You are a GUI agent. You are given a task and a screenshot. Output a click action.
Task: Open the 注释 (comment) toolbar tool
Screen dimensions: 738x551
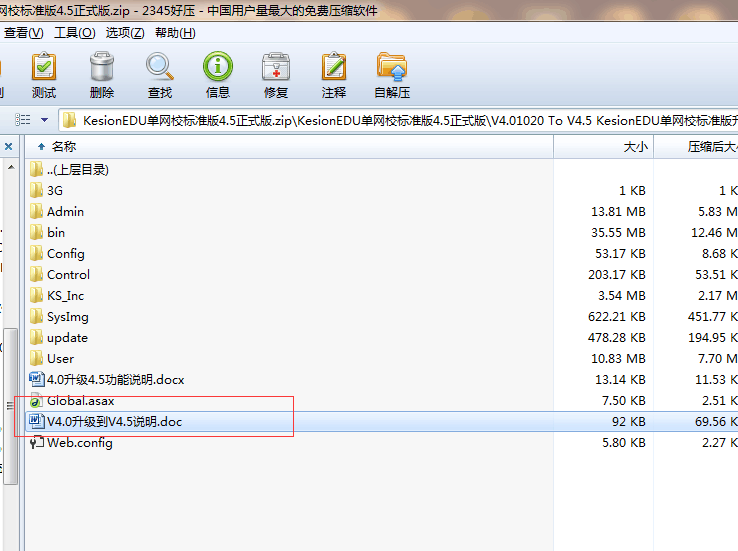tap(334, 76)
